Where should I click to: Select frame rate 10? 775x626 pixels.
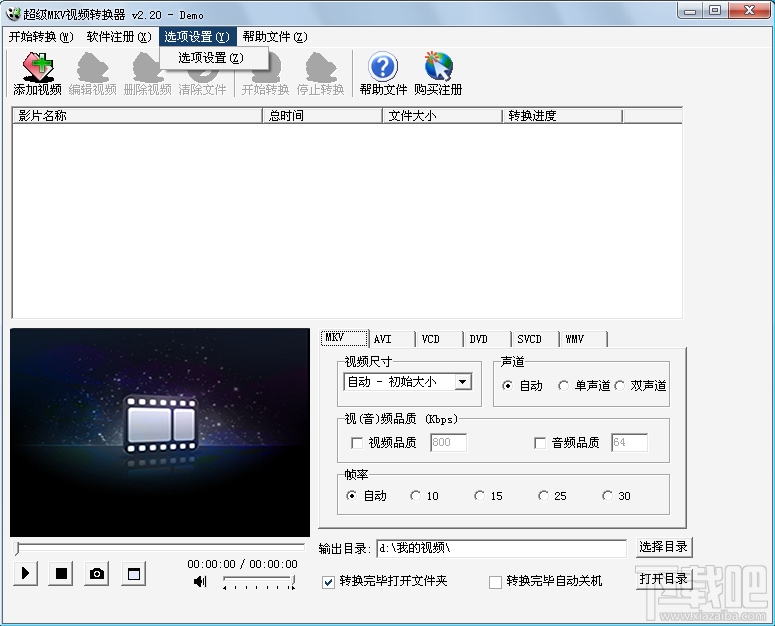(415, 496)
